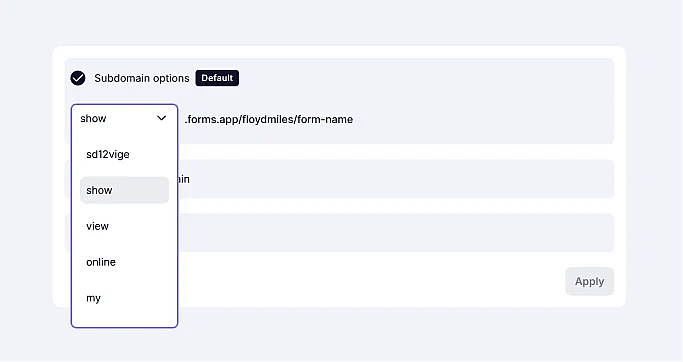
Task: Click the Default badge
Action: 217,78
